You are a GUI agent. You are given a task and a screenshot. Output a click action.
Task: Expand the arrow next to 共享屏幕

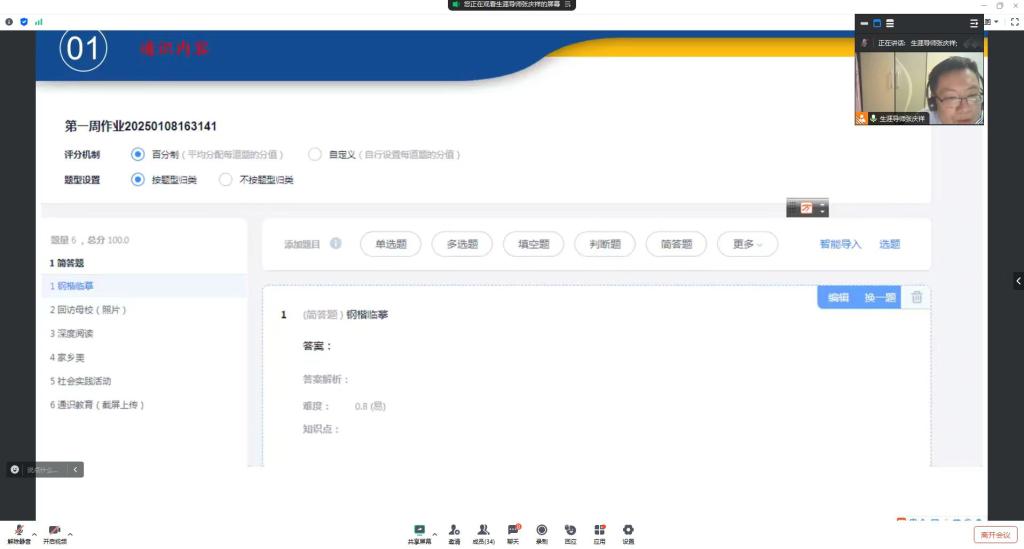434,534
